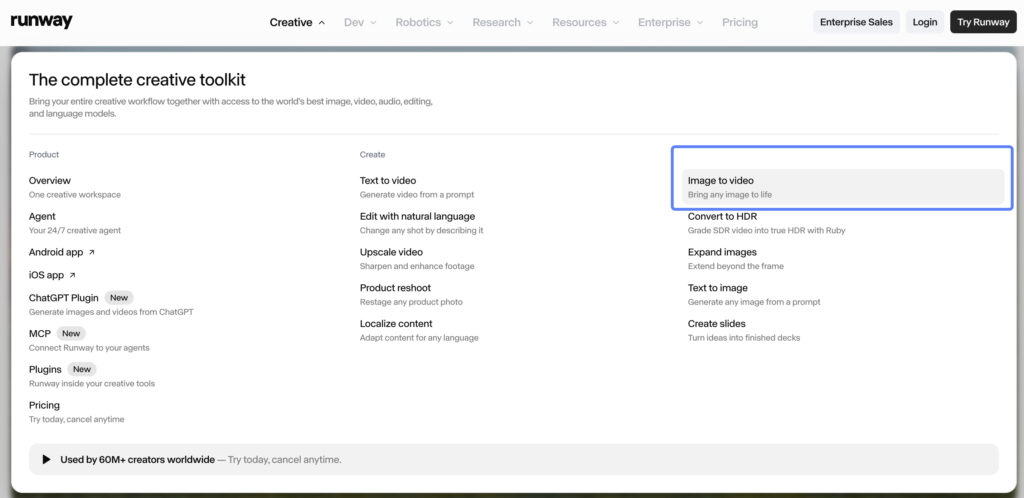This screenshot has width=1024, height=498.
Task: Choose Edit with natural language
Action: click(x=417, y=217)
